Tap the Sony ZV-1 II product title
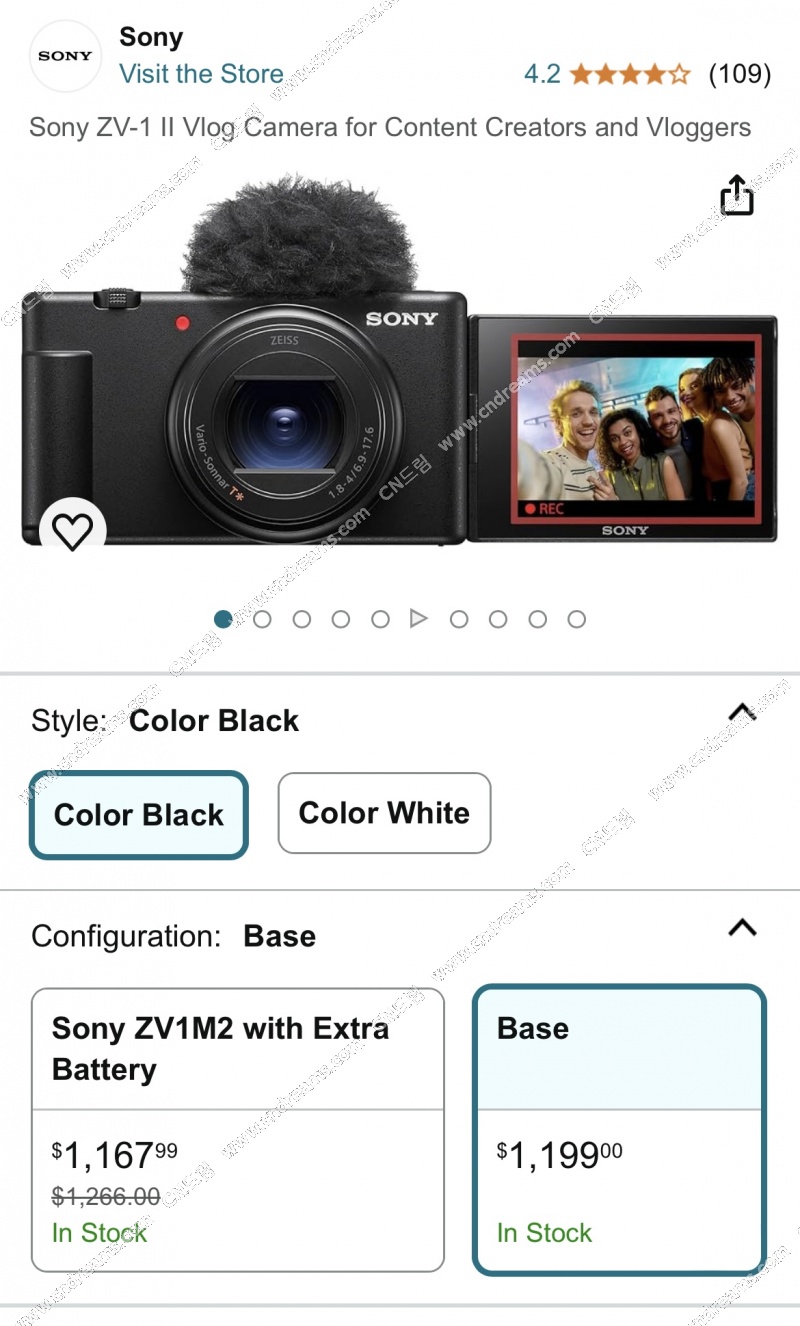Image resolution: width=800 pixels, height=1326 pixels. (390, 127)
